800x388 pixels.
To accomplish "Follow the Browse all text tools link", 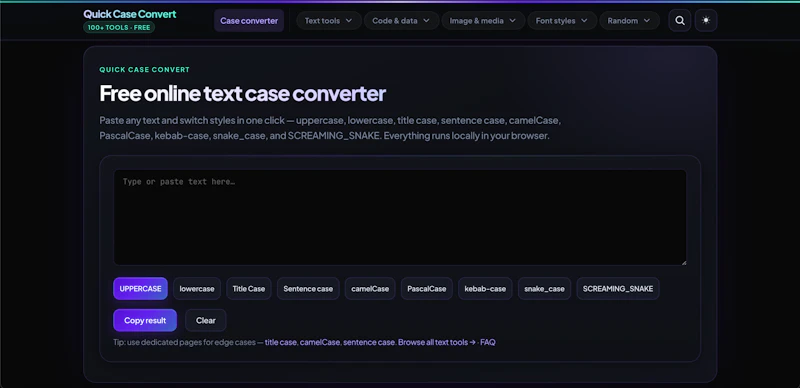I will click(x=437, y=342).
